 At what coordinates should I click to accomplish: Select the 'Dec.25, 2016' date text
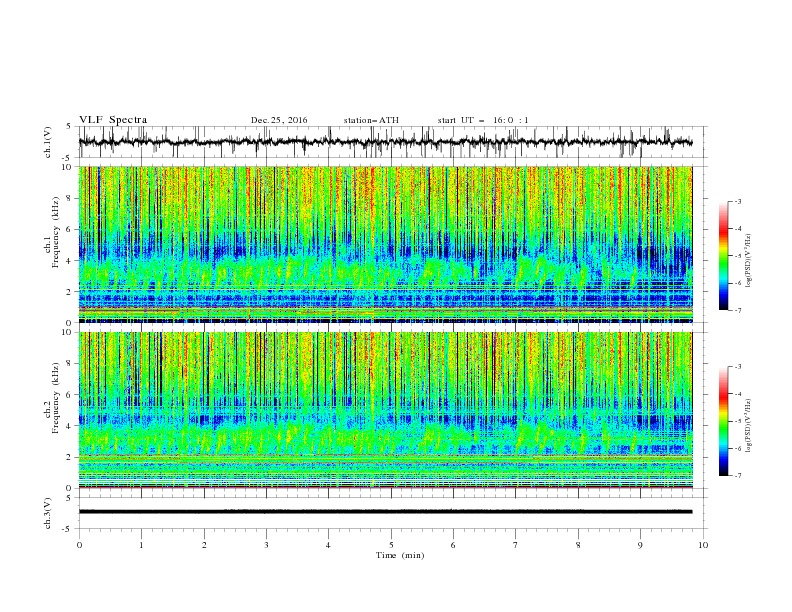[279, 120]
